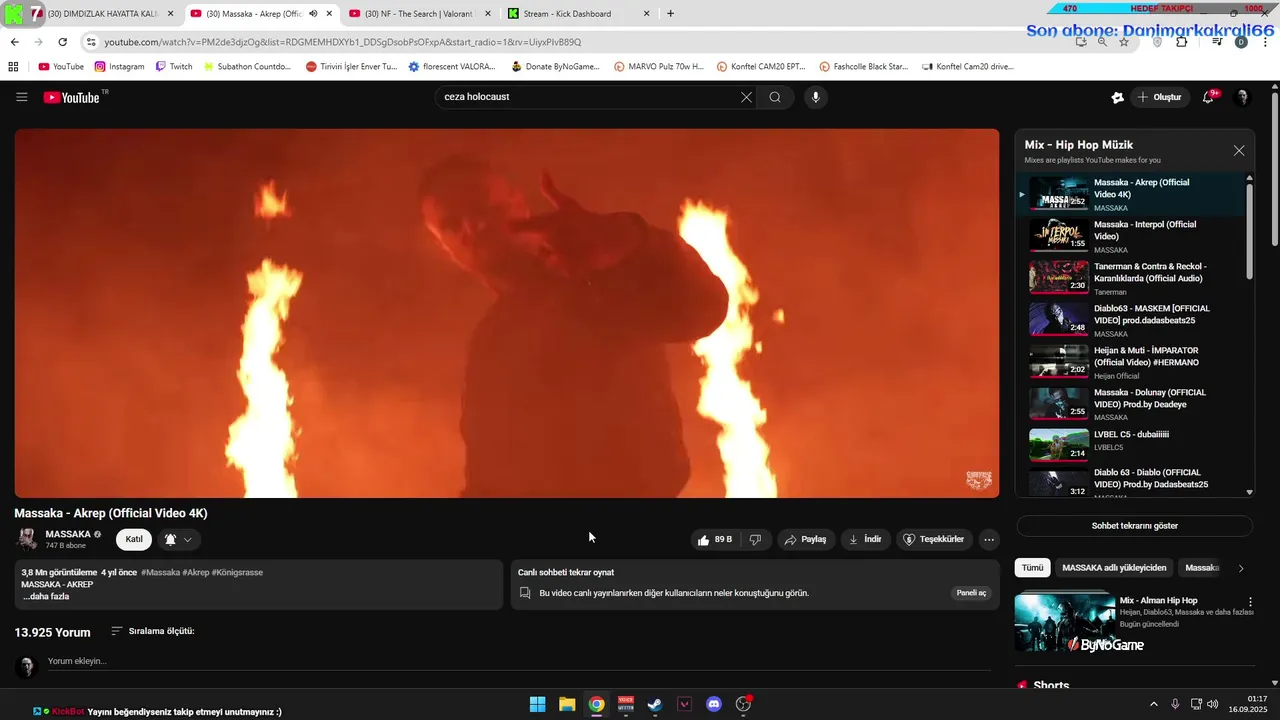The image size is (1280, 720).
Task: Select MASSAKA adlı yükleyiciden filter chip
Action: [x=1114, y=568]
